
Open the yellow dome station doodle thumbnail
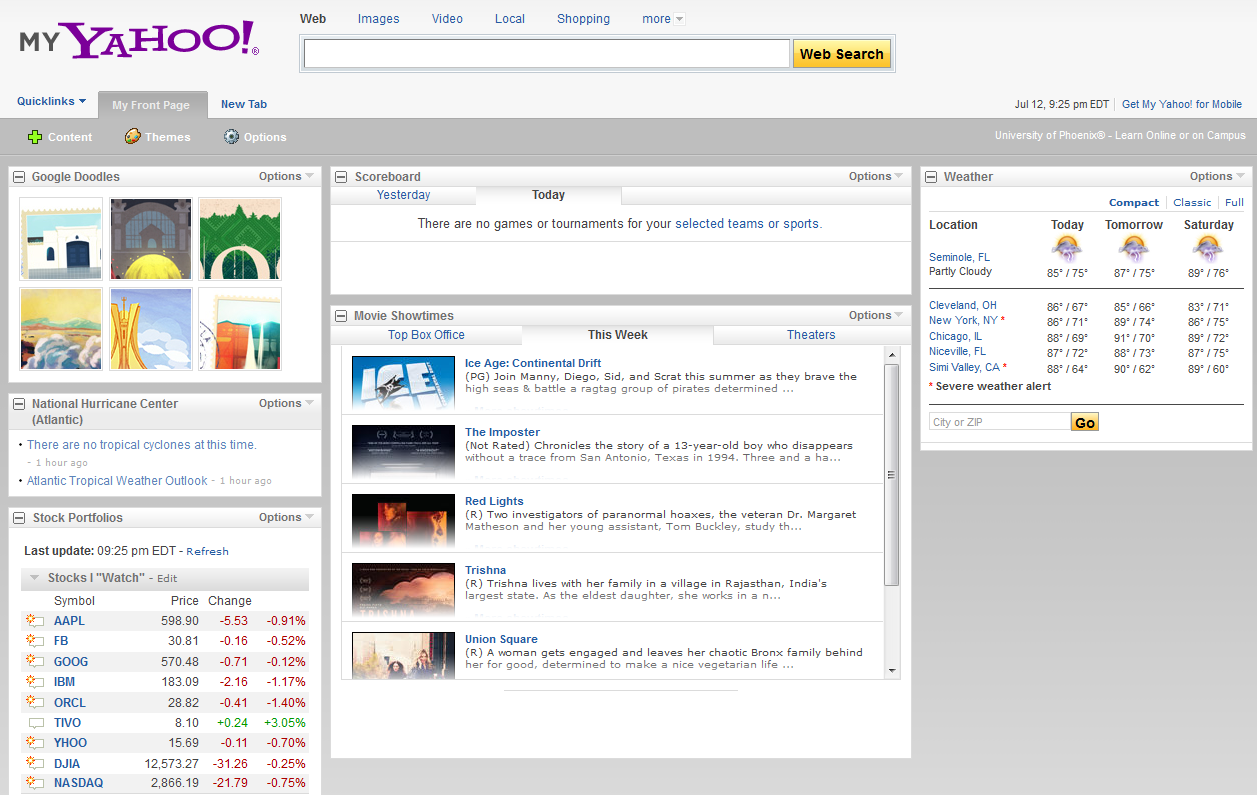tap(151, 239)
